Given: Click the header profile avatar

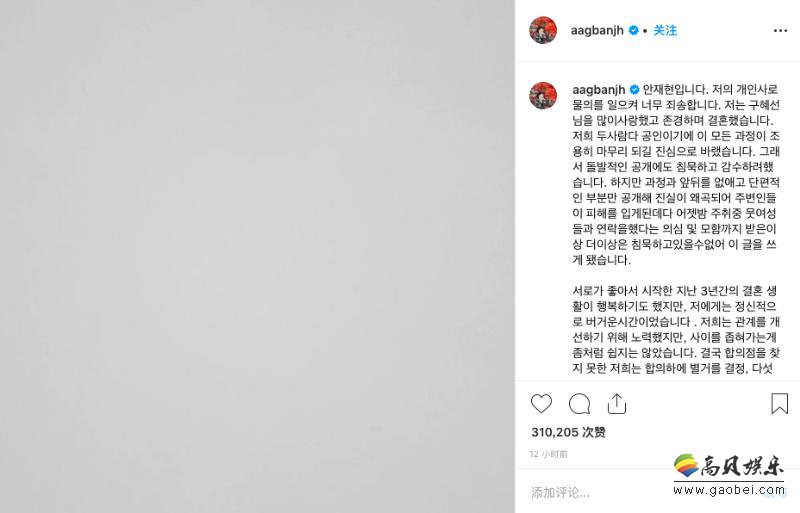Looking at the screenshot, I should (543, 30).
